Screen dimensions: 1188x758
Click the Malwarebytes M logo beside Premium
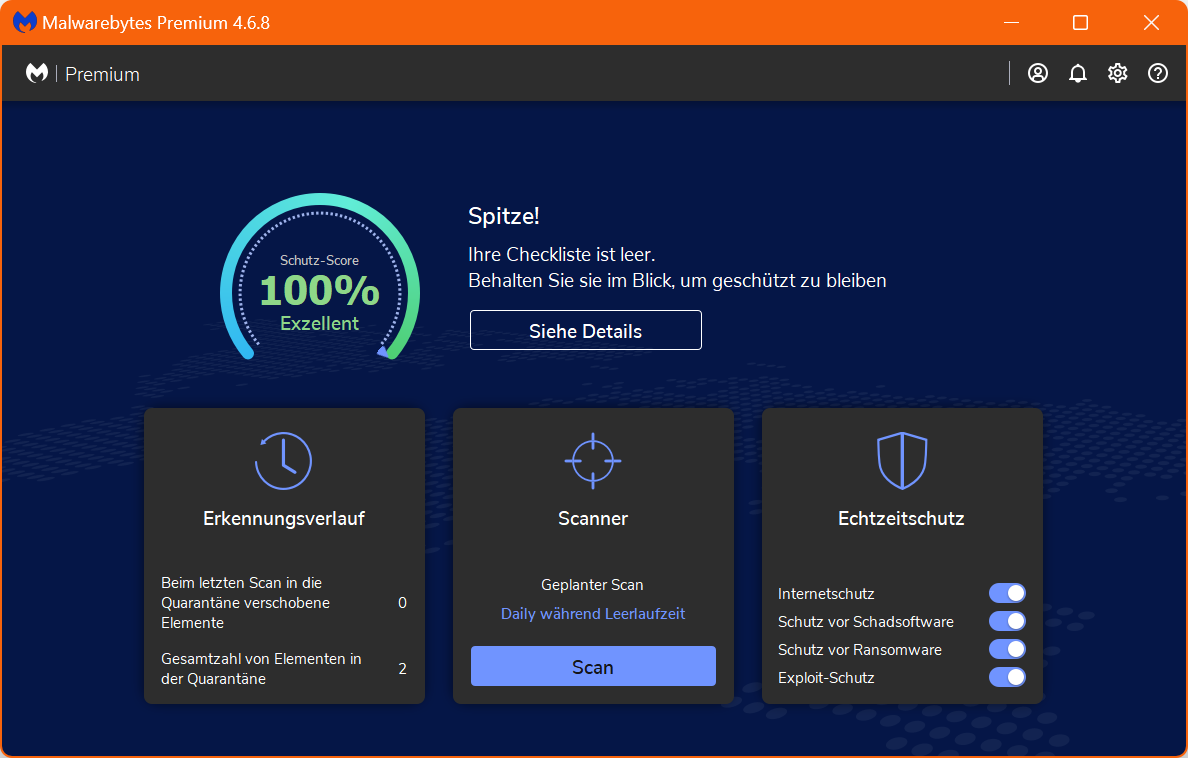click(37, 74)
